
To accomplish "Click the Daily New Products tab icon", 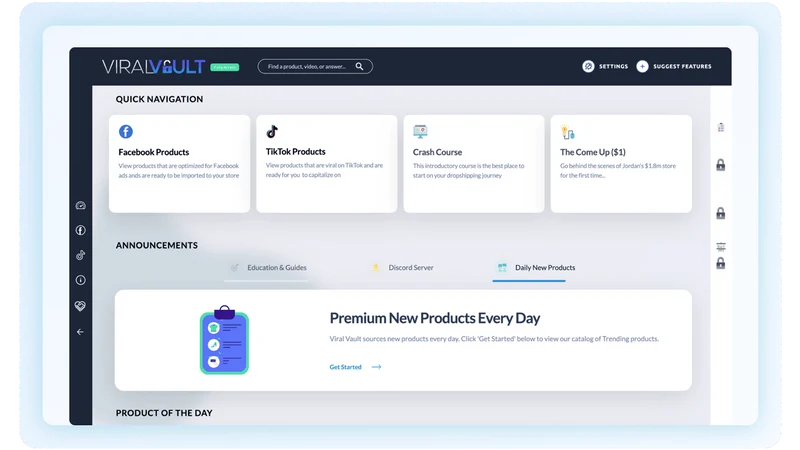I will click(502, 267).
